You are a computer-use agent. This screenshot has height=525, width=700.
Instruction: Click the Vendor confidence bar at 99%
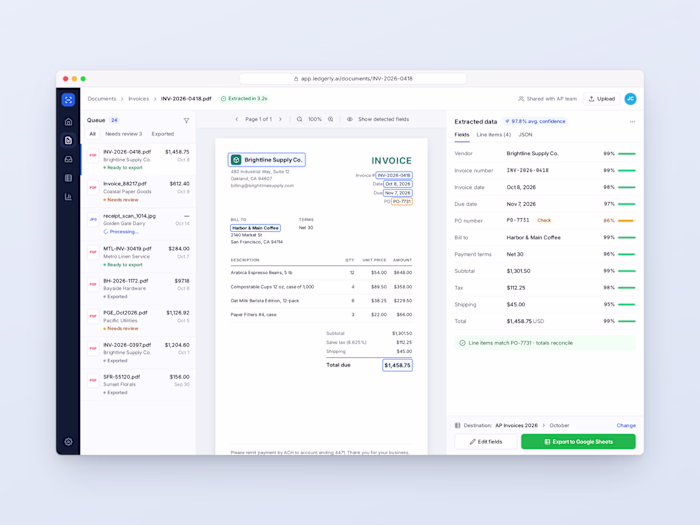tap(627, 154)
